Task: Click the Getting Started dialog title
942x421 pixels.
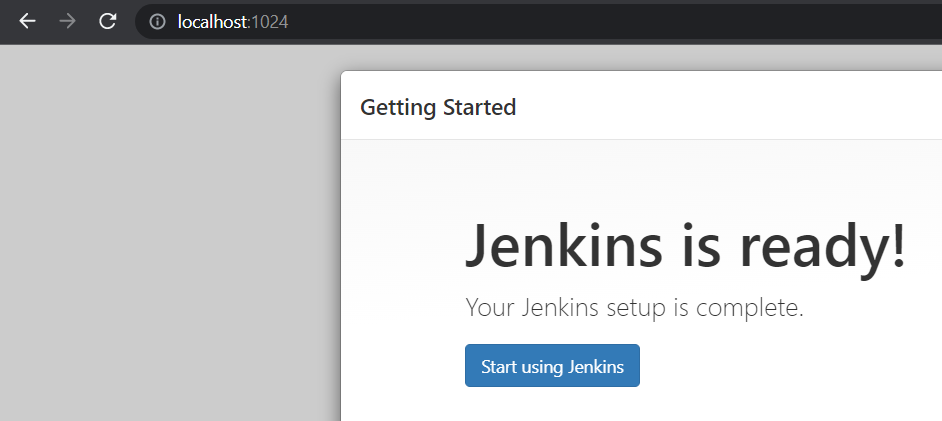Action: tap(438, 107)
